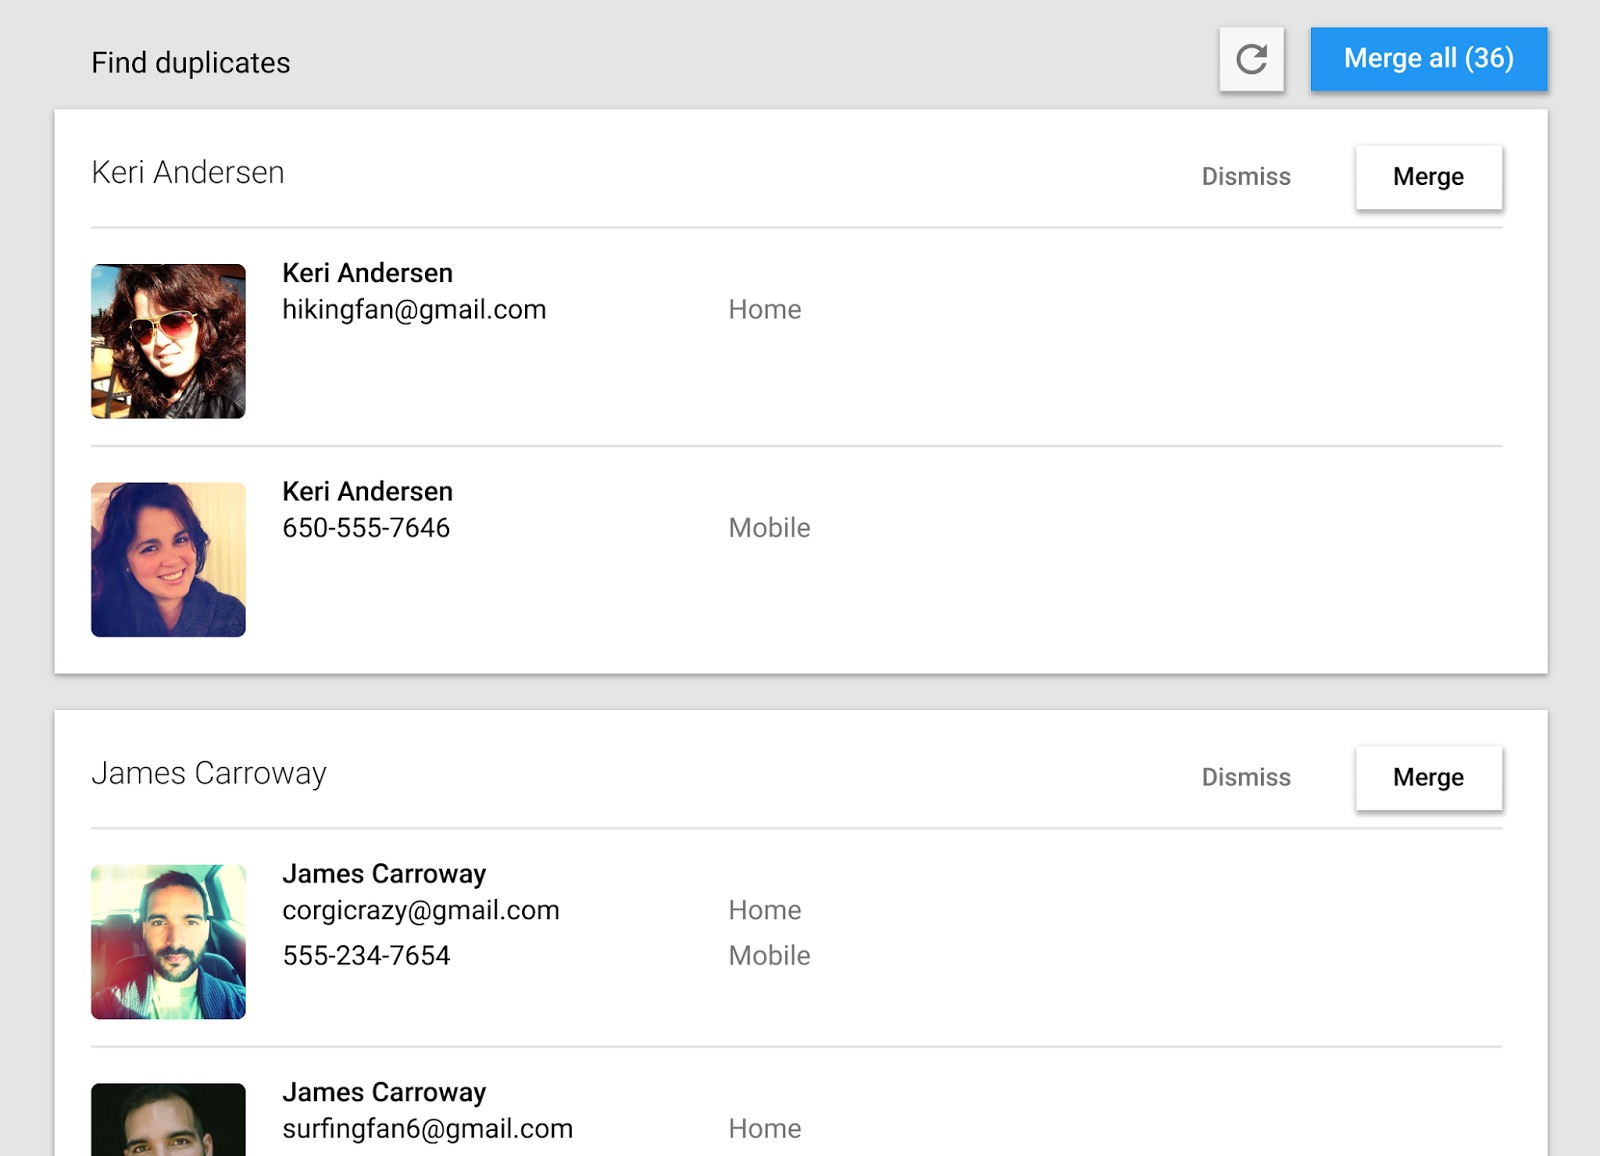Open Keri Andersen with sunglasses profile photo
1600x1156 pixels.
(x=167, y=339)
